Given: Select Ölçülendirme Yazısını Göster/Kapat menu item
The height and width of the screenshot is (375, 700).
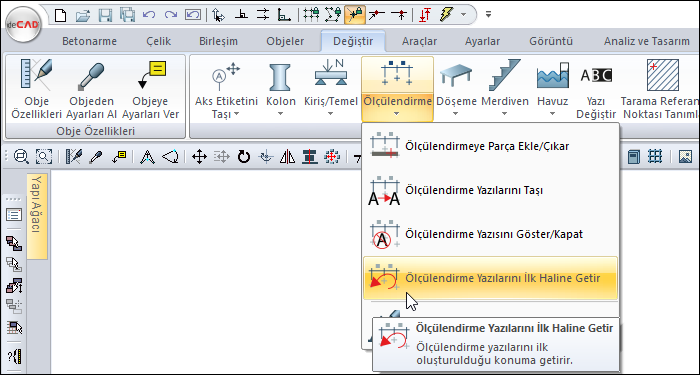Looking at the screenshot, I should 490,234.
